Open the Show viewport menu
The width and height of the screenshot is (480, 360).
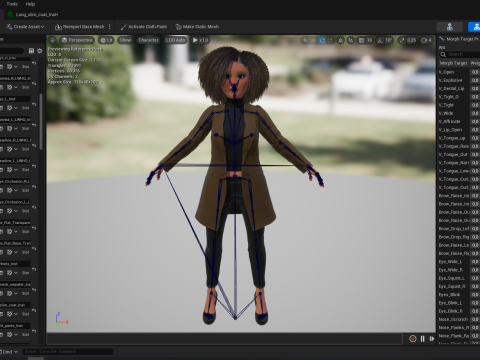click(x=125, y=40)
